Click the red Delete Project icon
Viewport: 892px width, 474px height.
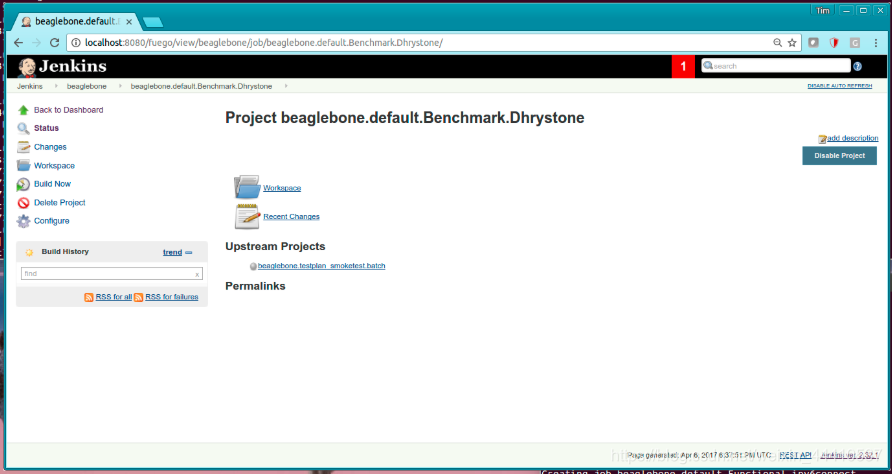[23, 203]
